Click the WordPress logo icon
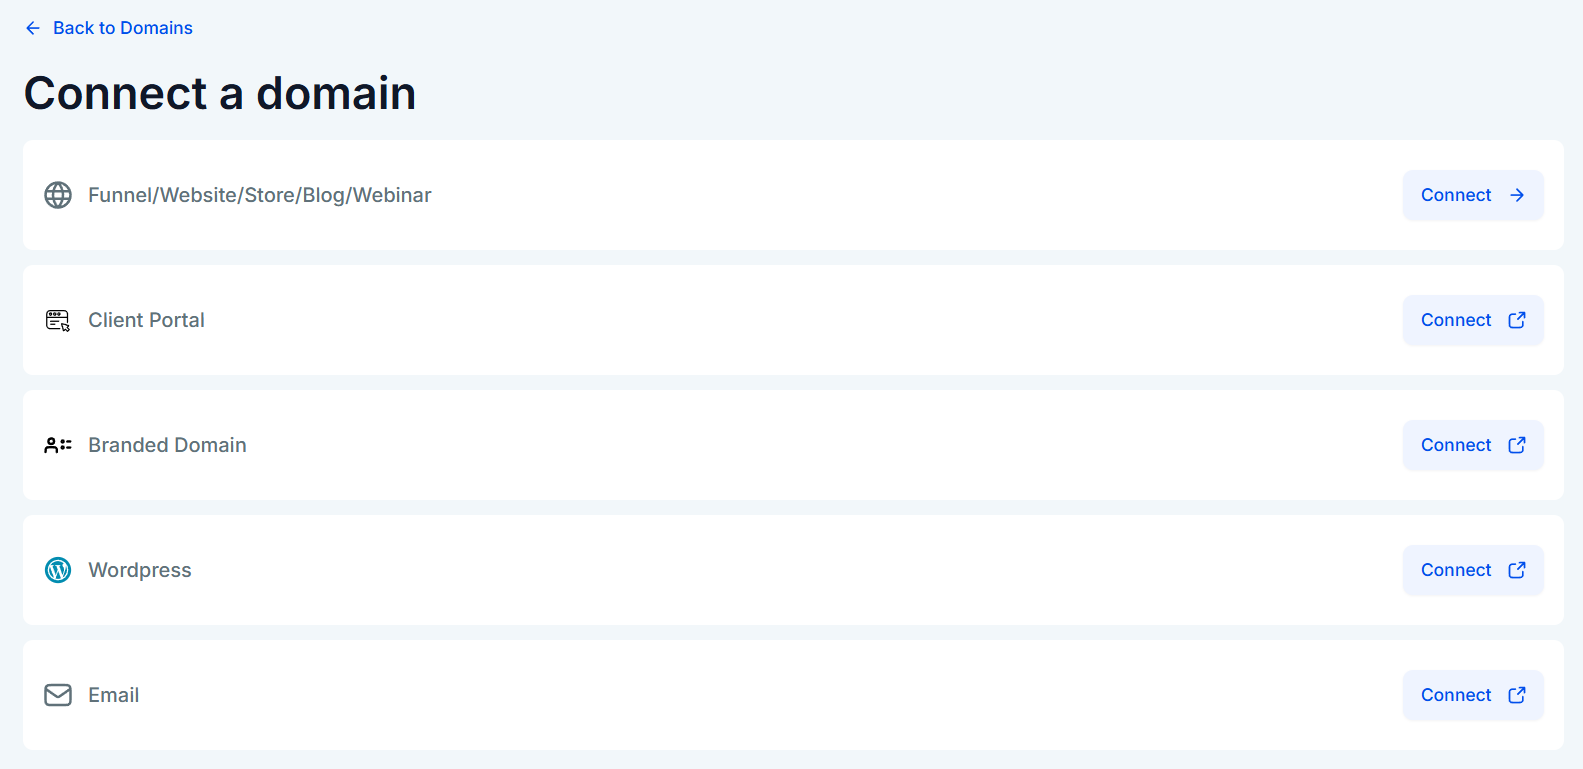This screenshot has width=1583, height=769. point(58,570)
